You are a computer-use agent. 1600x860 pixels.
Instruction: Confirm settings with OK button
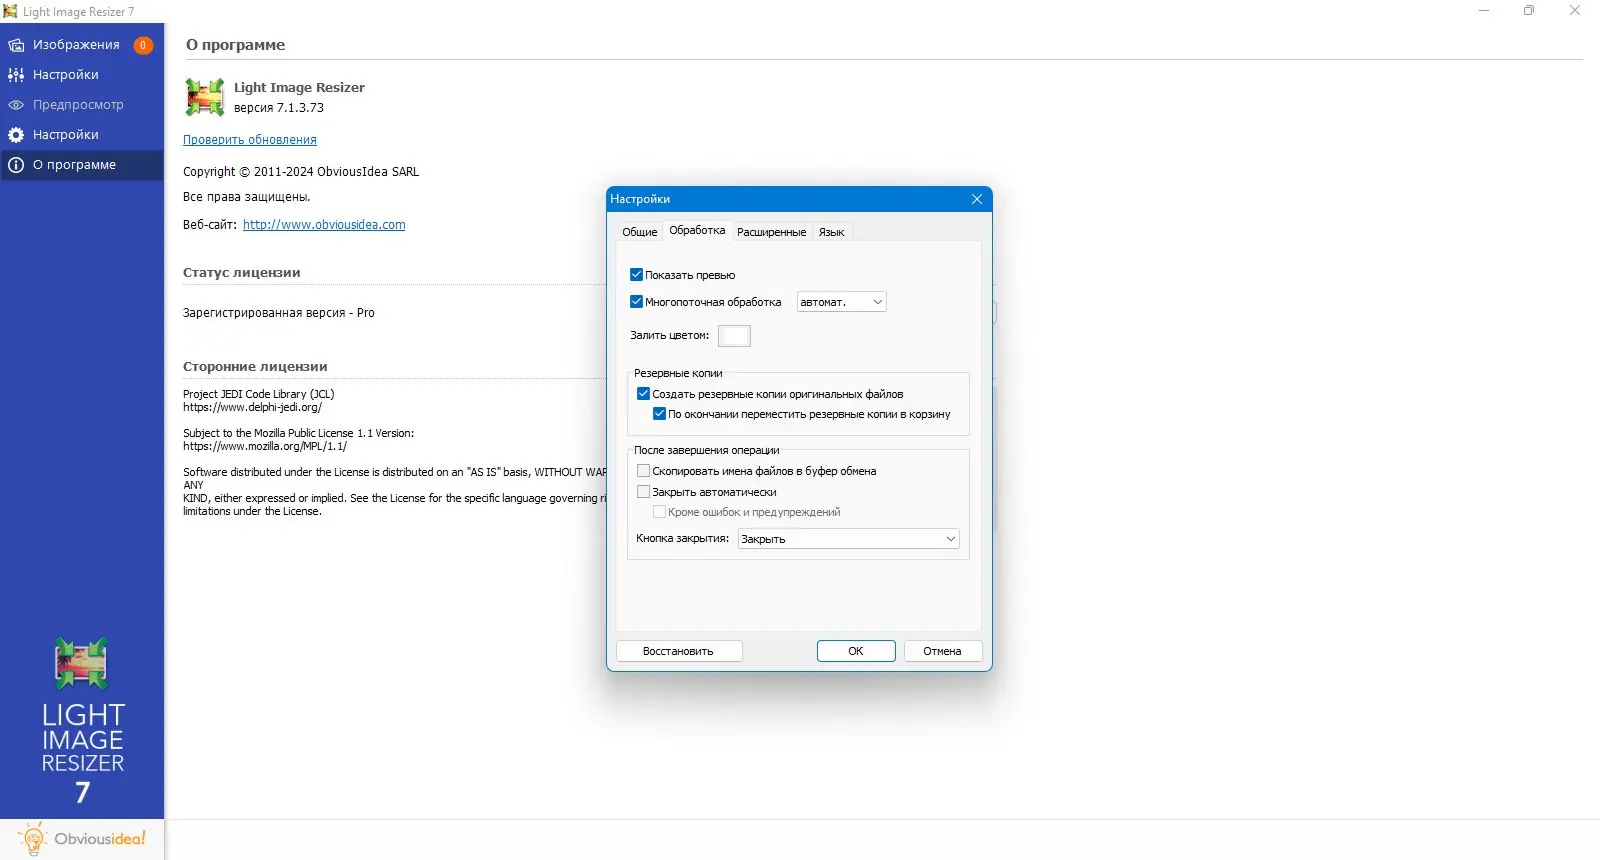click(856, 651)
